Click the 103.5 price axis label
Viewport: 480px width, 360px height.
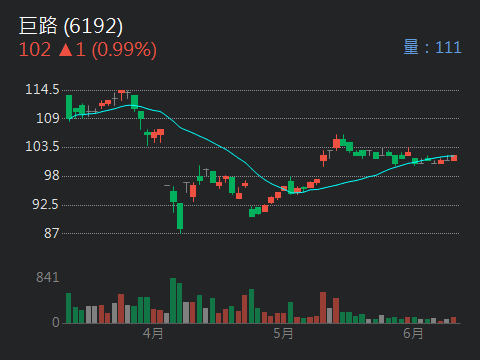pos(42,146)
